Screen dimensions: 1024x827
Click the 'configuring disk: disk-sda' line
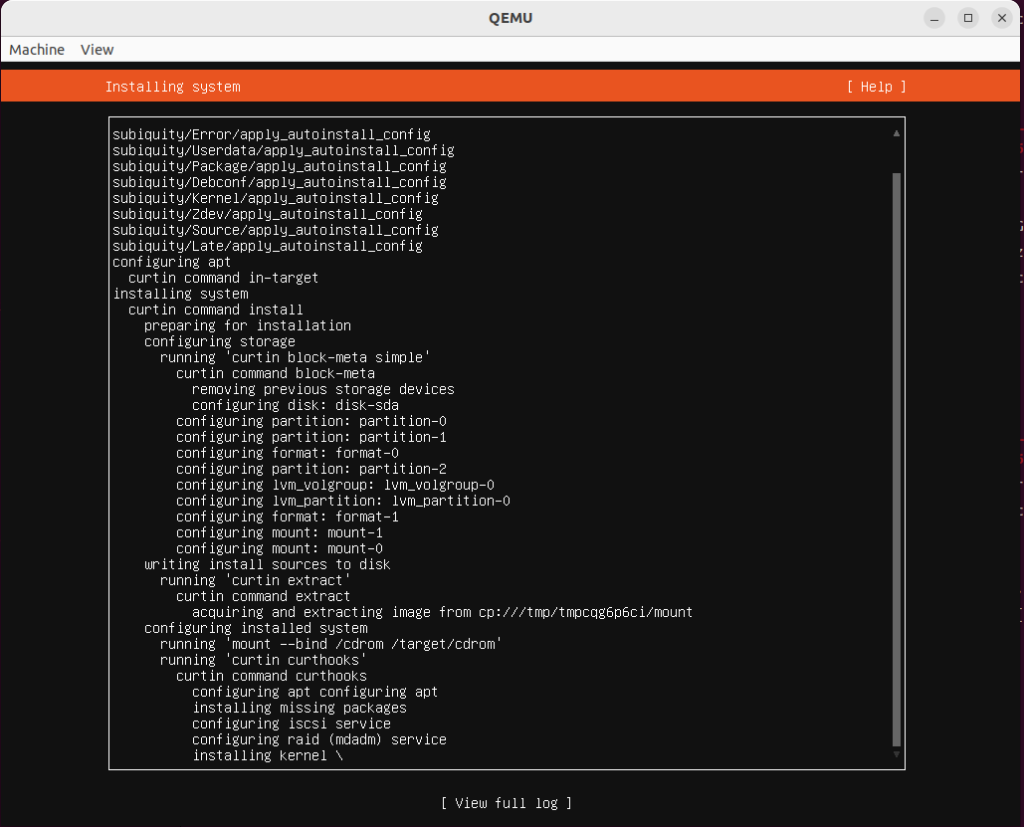[x=295, y=405]
